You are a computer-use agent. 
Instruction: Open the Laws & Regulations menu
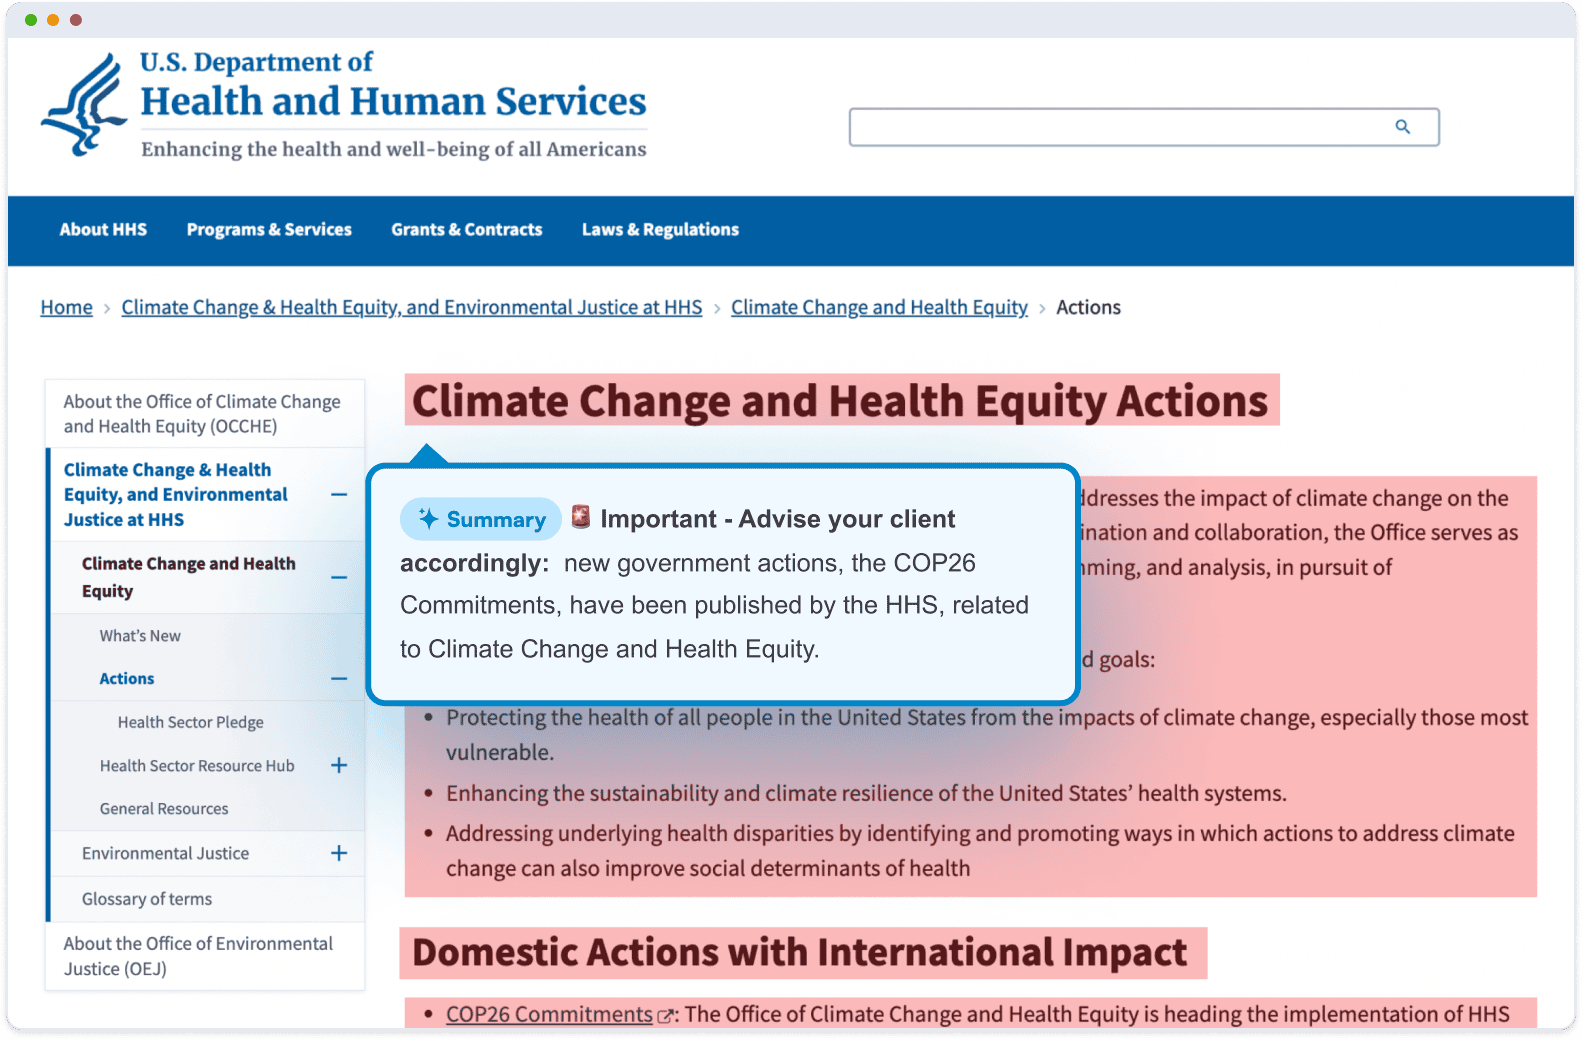pyautogui.click(x=660, y=229)
